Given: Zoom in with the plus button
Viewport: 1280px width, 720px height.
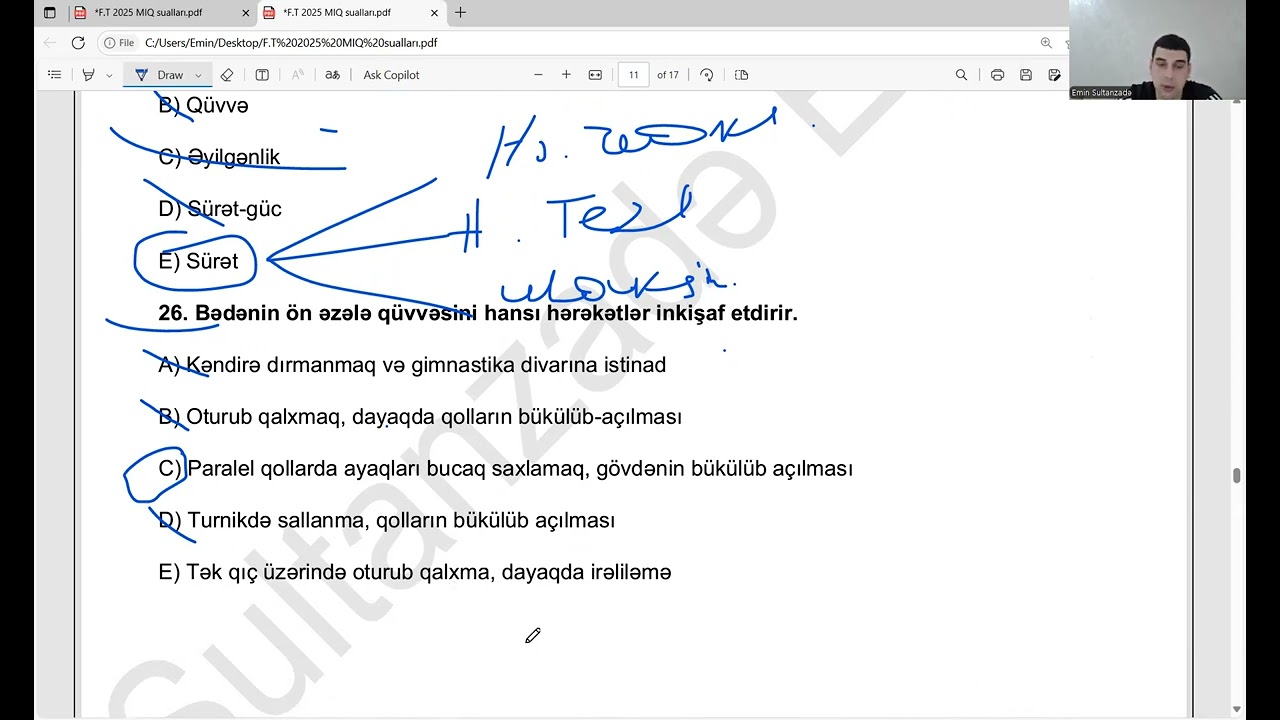Looking at the screenshot, I should (x=566, y=75).
